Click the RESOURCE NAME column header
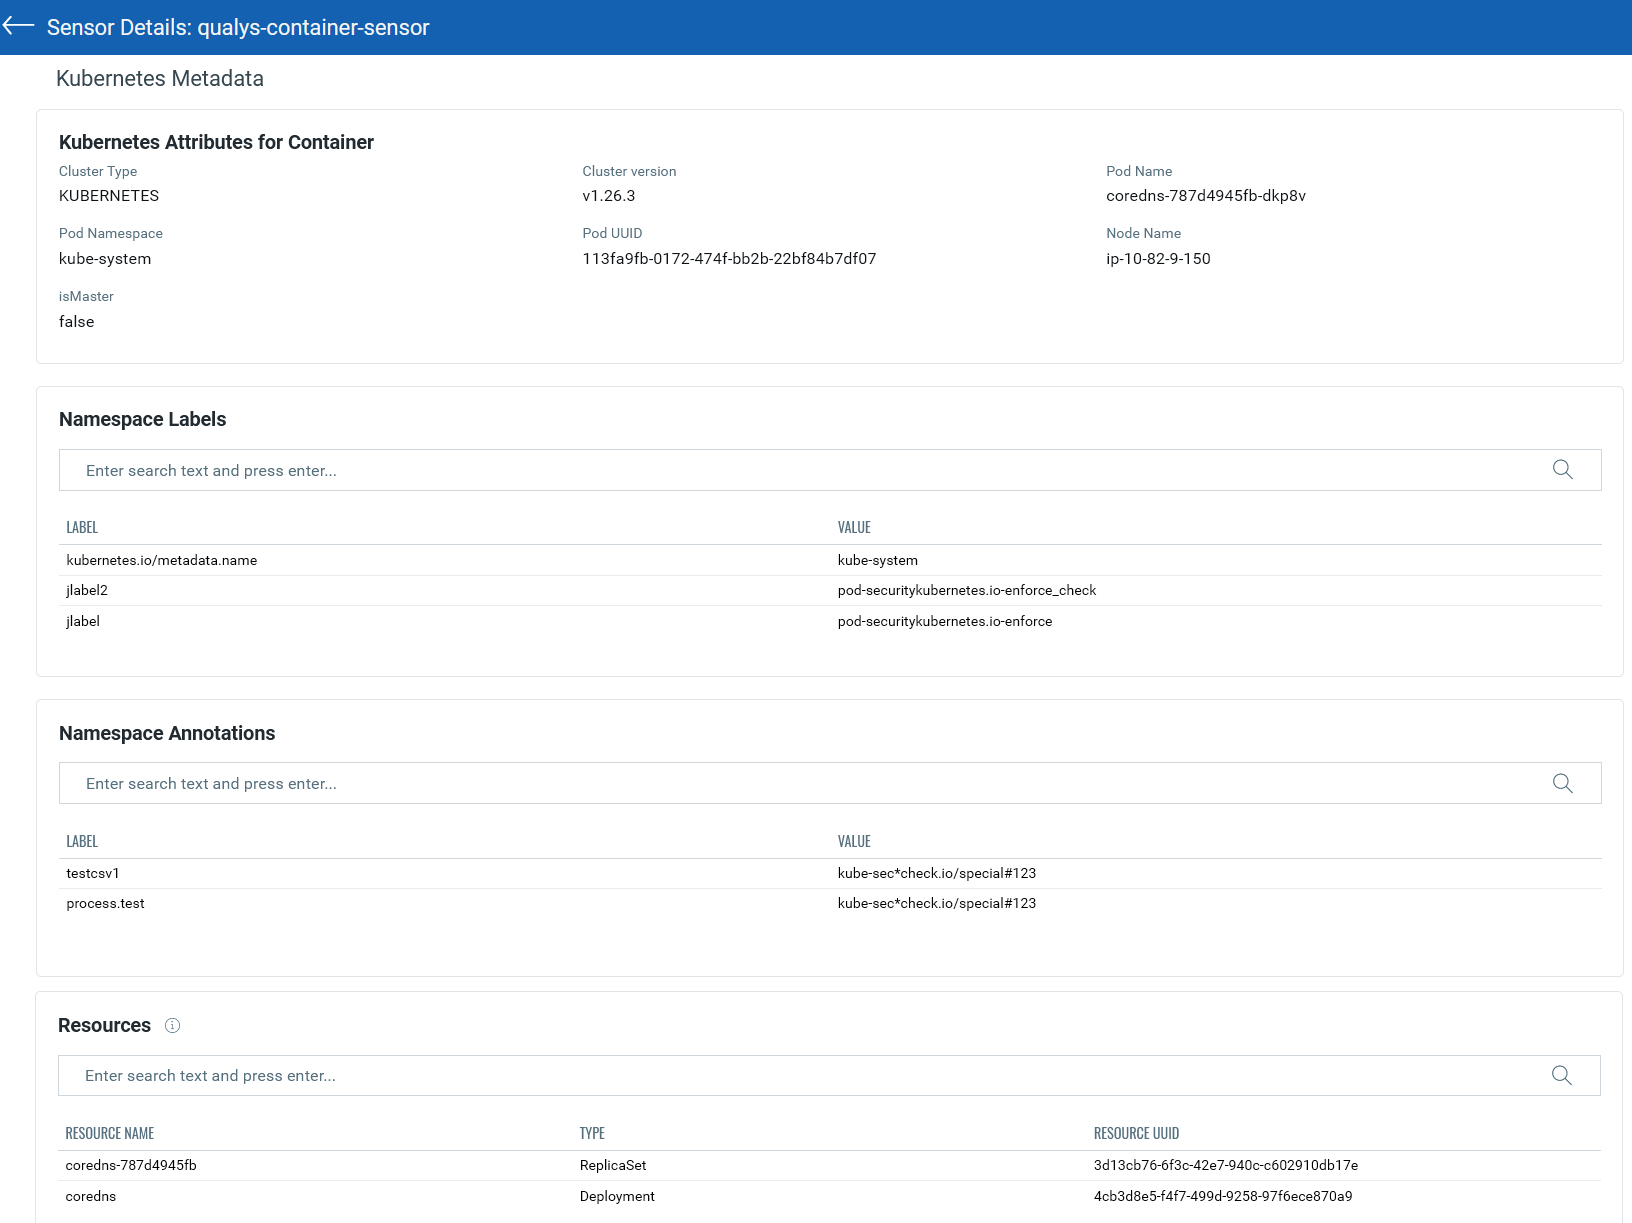The image size is (1632, 1223). (109, 1133)
